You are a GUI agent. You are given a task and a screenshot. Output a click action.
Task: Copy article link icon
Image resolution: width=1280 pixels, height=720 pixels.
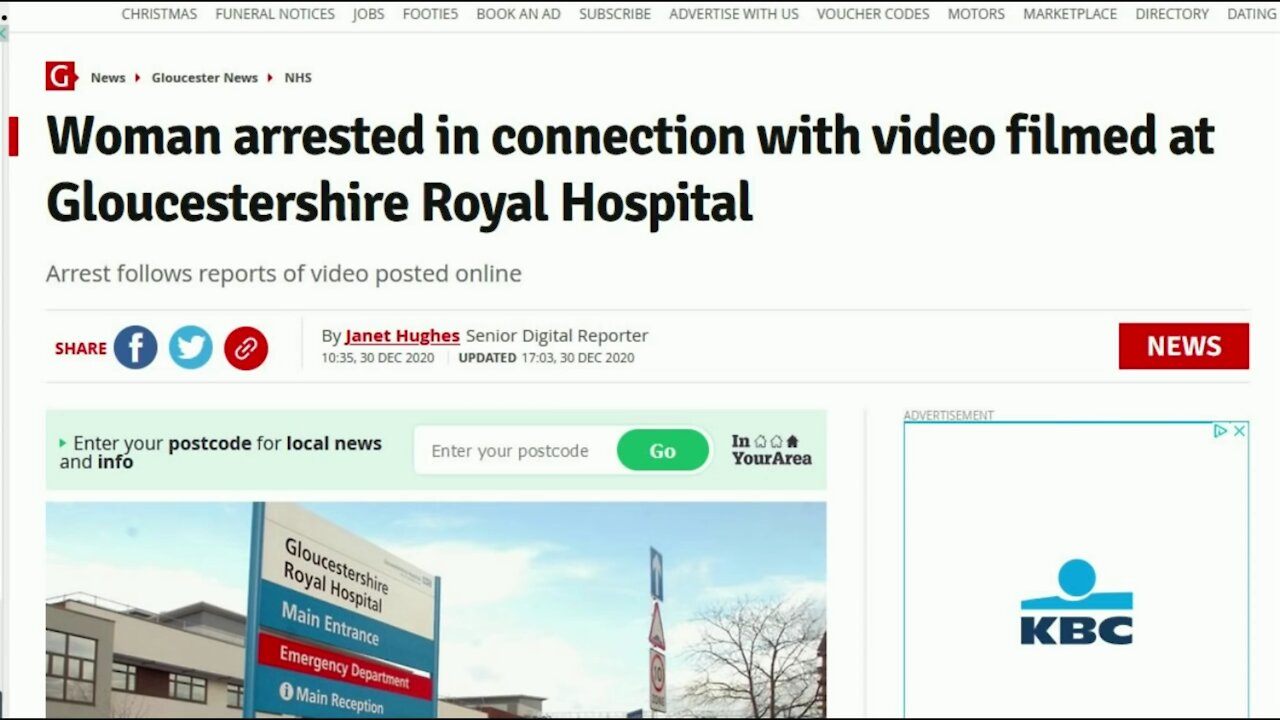246,348
